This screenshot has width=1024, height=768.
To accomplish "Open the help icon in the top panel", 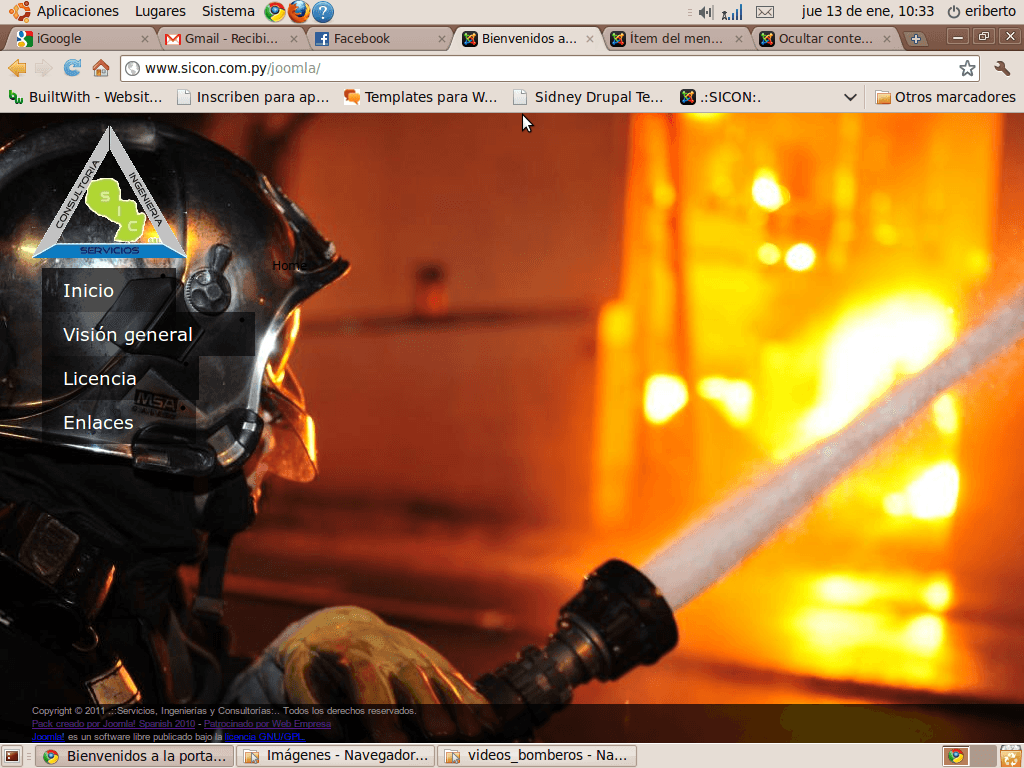I will click(x=323, y=11).
